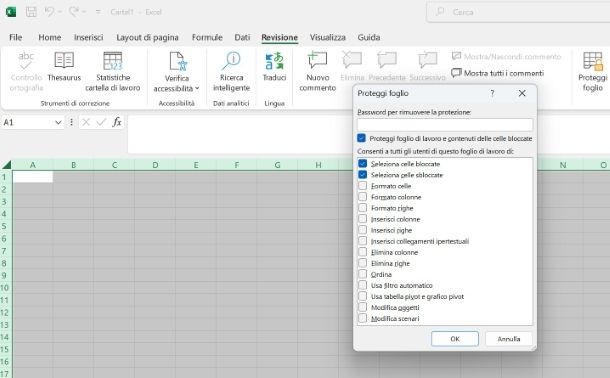Check Modifica scenari option
This screenshot has height=378, width=610.
click(363, 318)
